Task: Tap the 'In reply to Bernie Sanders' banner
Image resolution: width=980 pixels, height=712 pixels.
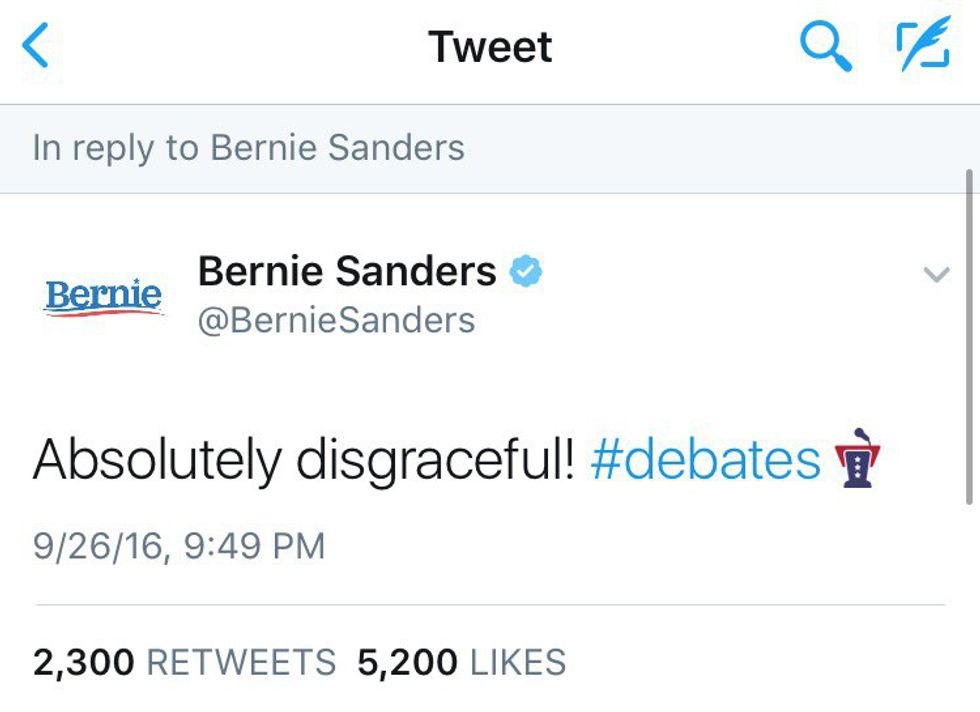Action: (249, 148)
